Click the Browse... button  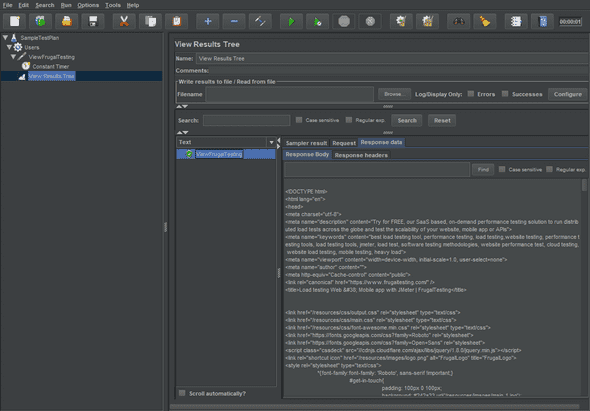coord(394,94)
